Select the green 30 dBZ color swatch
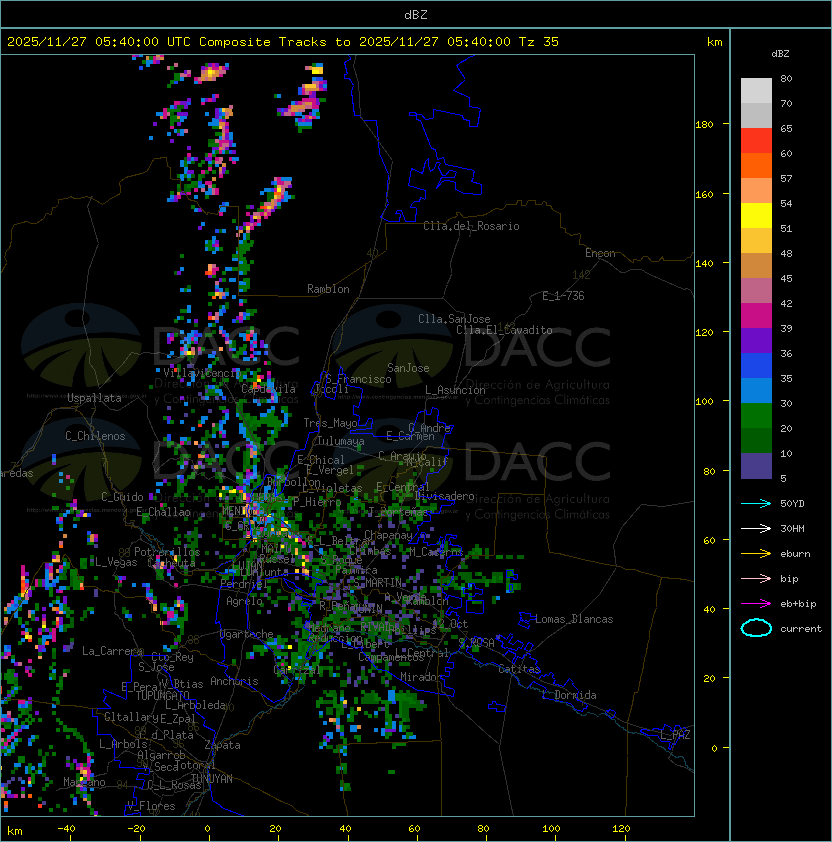Screen dimensions: 832x842 [x=756, y=416]
